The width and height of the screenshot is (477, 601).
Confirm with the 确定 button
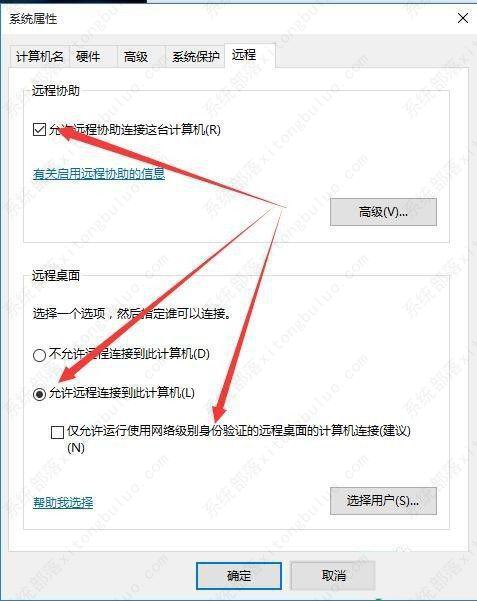tap(239, 575)
